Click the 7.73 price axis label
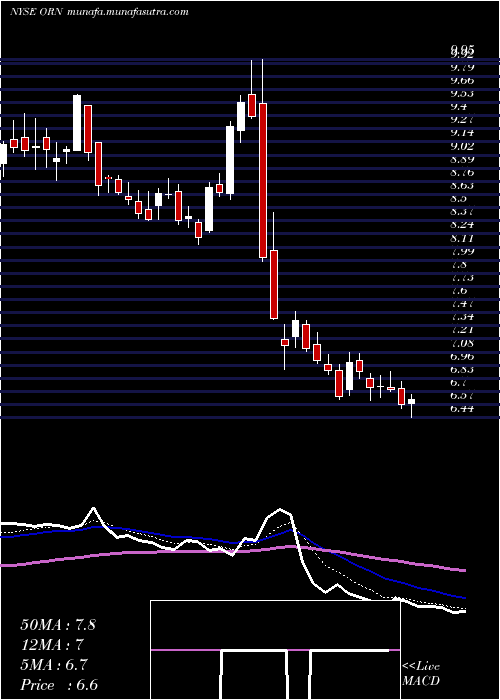 click(x=462, y=278)
